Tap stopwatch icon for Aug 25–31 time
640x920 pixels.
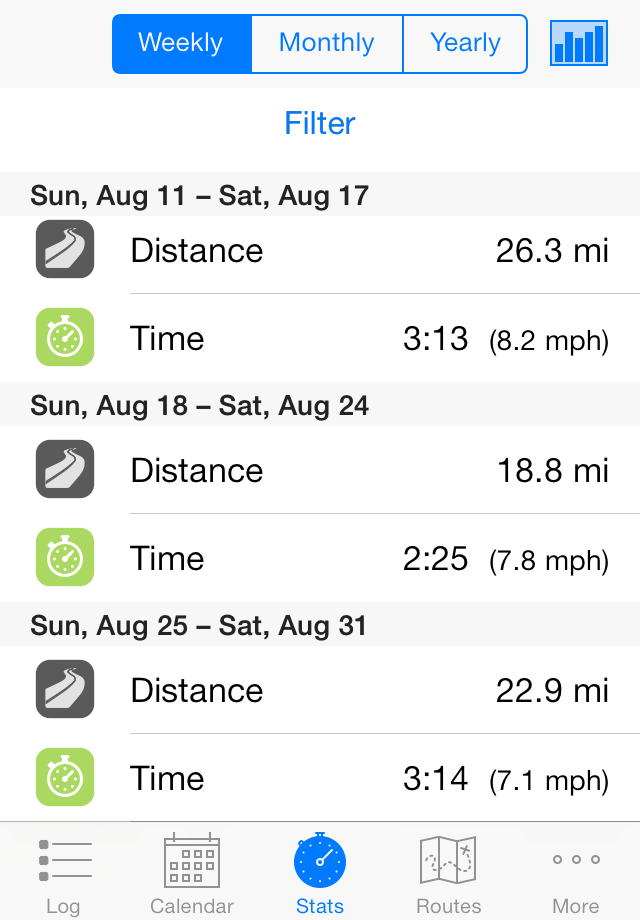pyautogui.click(x=65, y=777)
